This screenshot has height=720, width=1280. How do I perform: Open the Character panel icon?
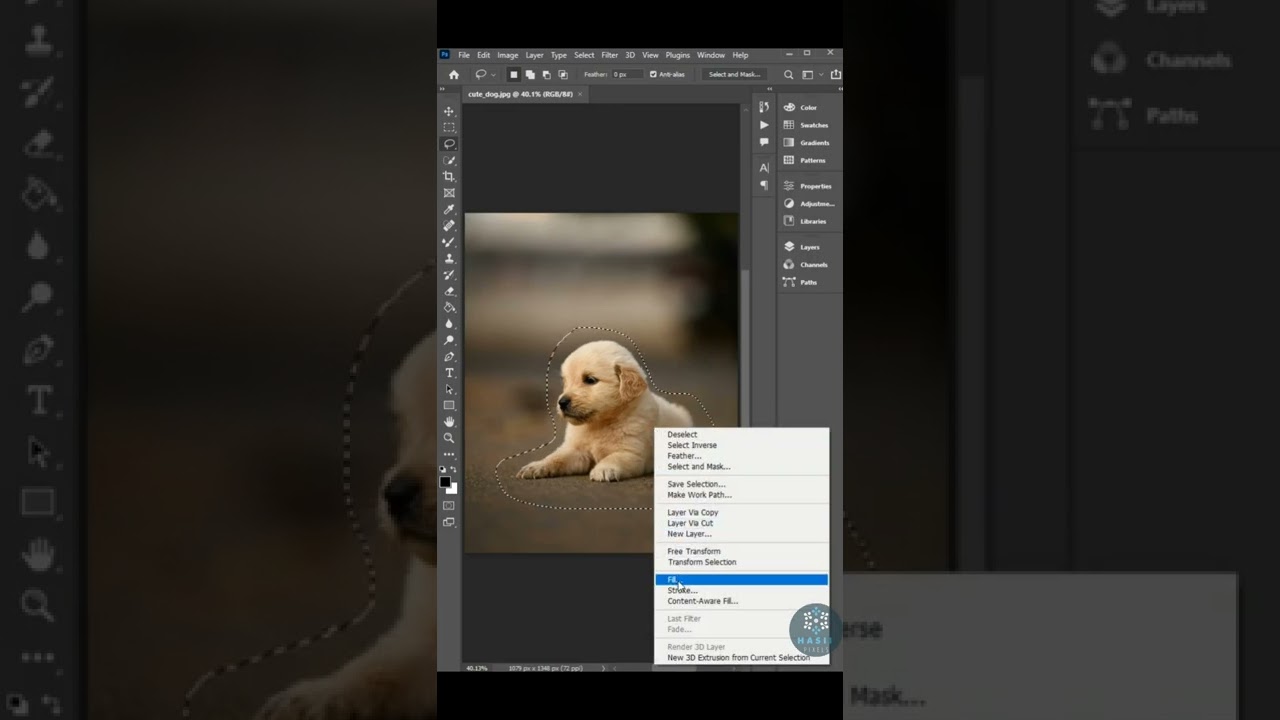click(764, 168)
